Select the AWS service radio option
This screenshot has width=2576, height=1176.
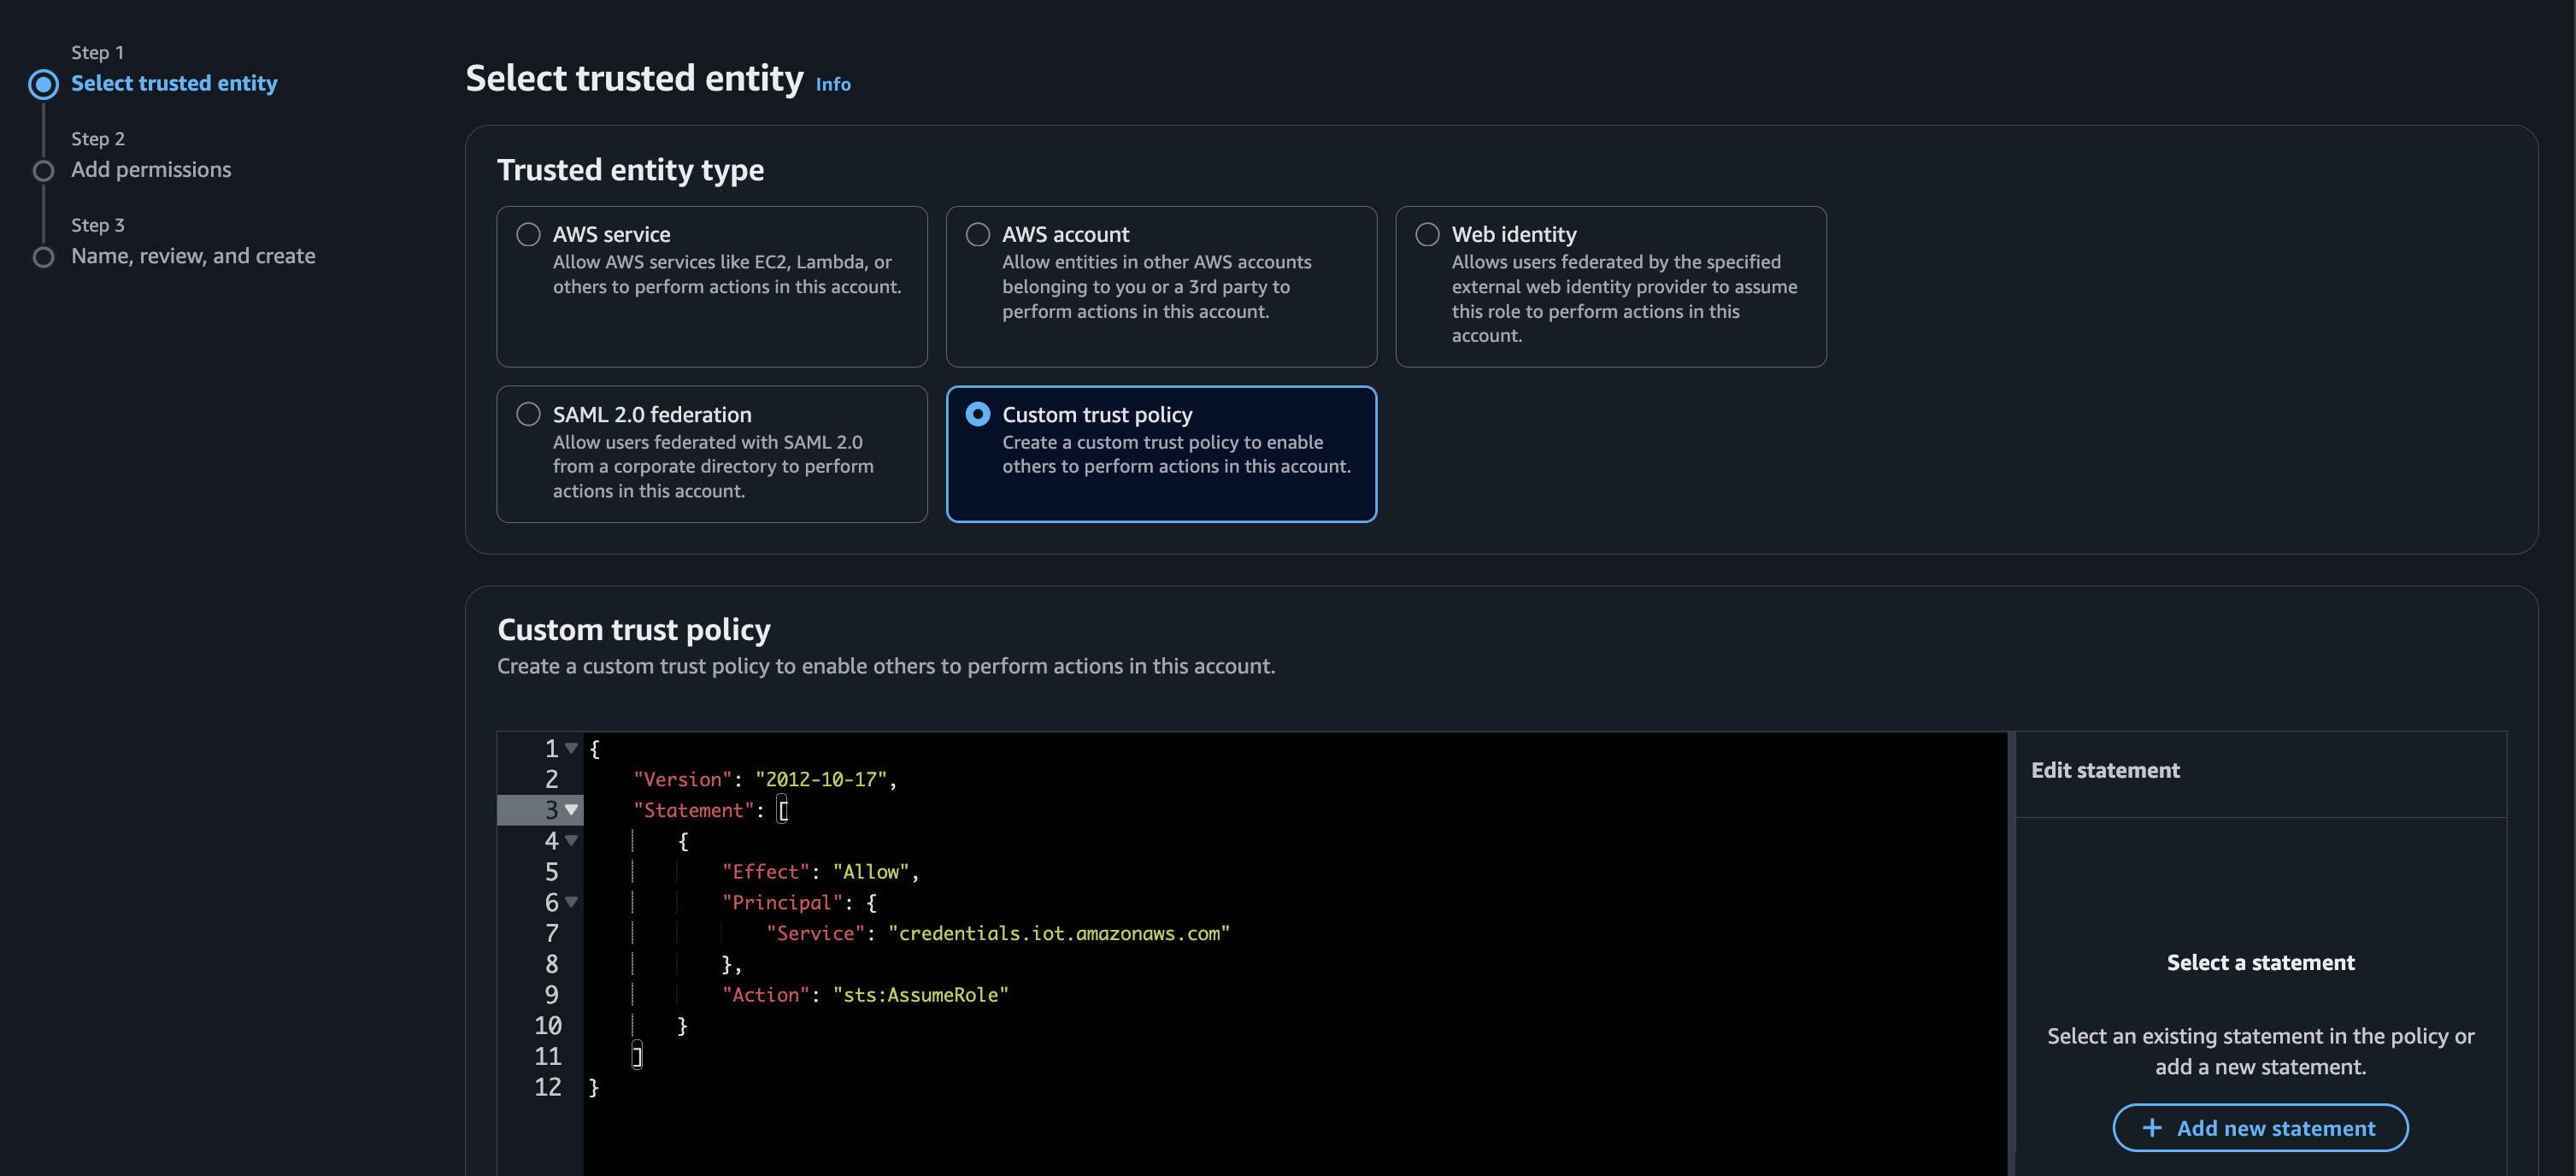tap(528, 234)
